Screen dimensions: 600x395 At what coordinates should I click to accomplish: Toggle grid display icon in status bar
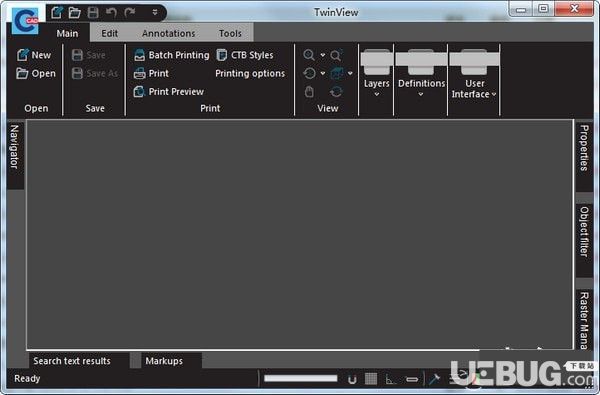click(371, 379)
